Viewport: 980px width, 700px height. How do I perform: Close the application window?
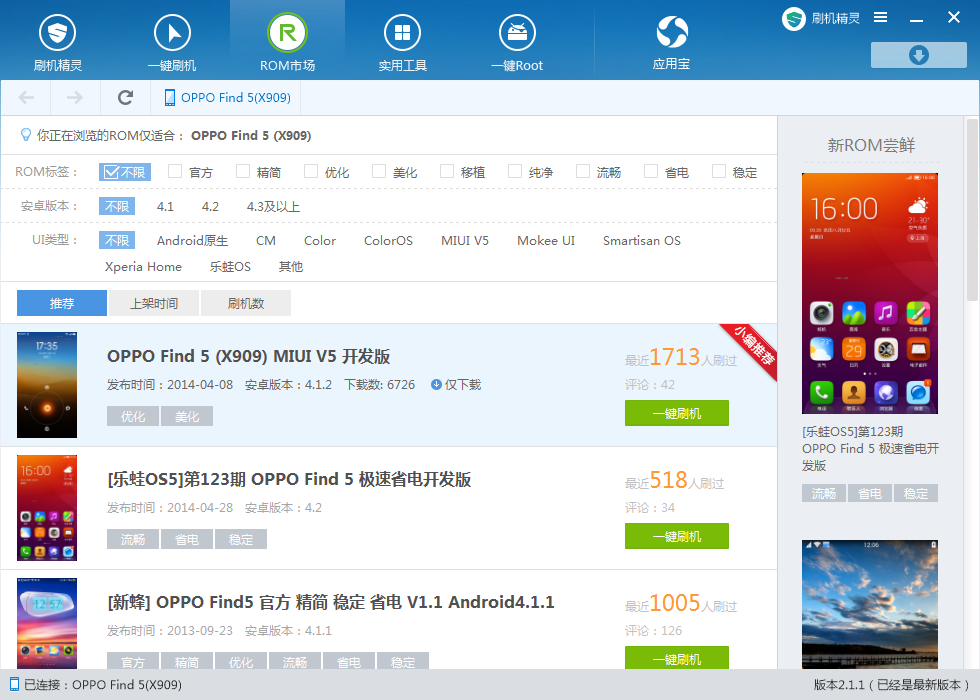coord(954,18)
